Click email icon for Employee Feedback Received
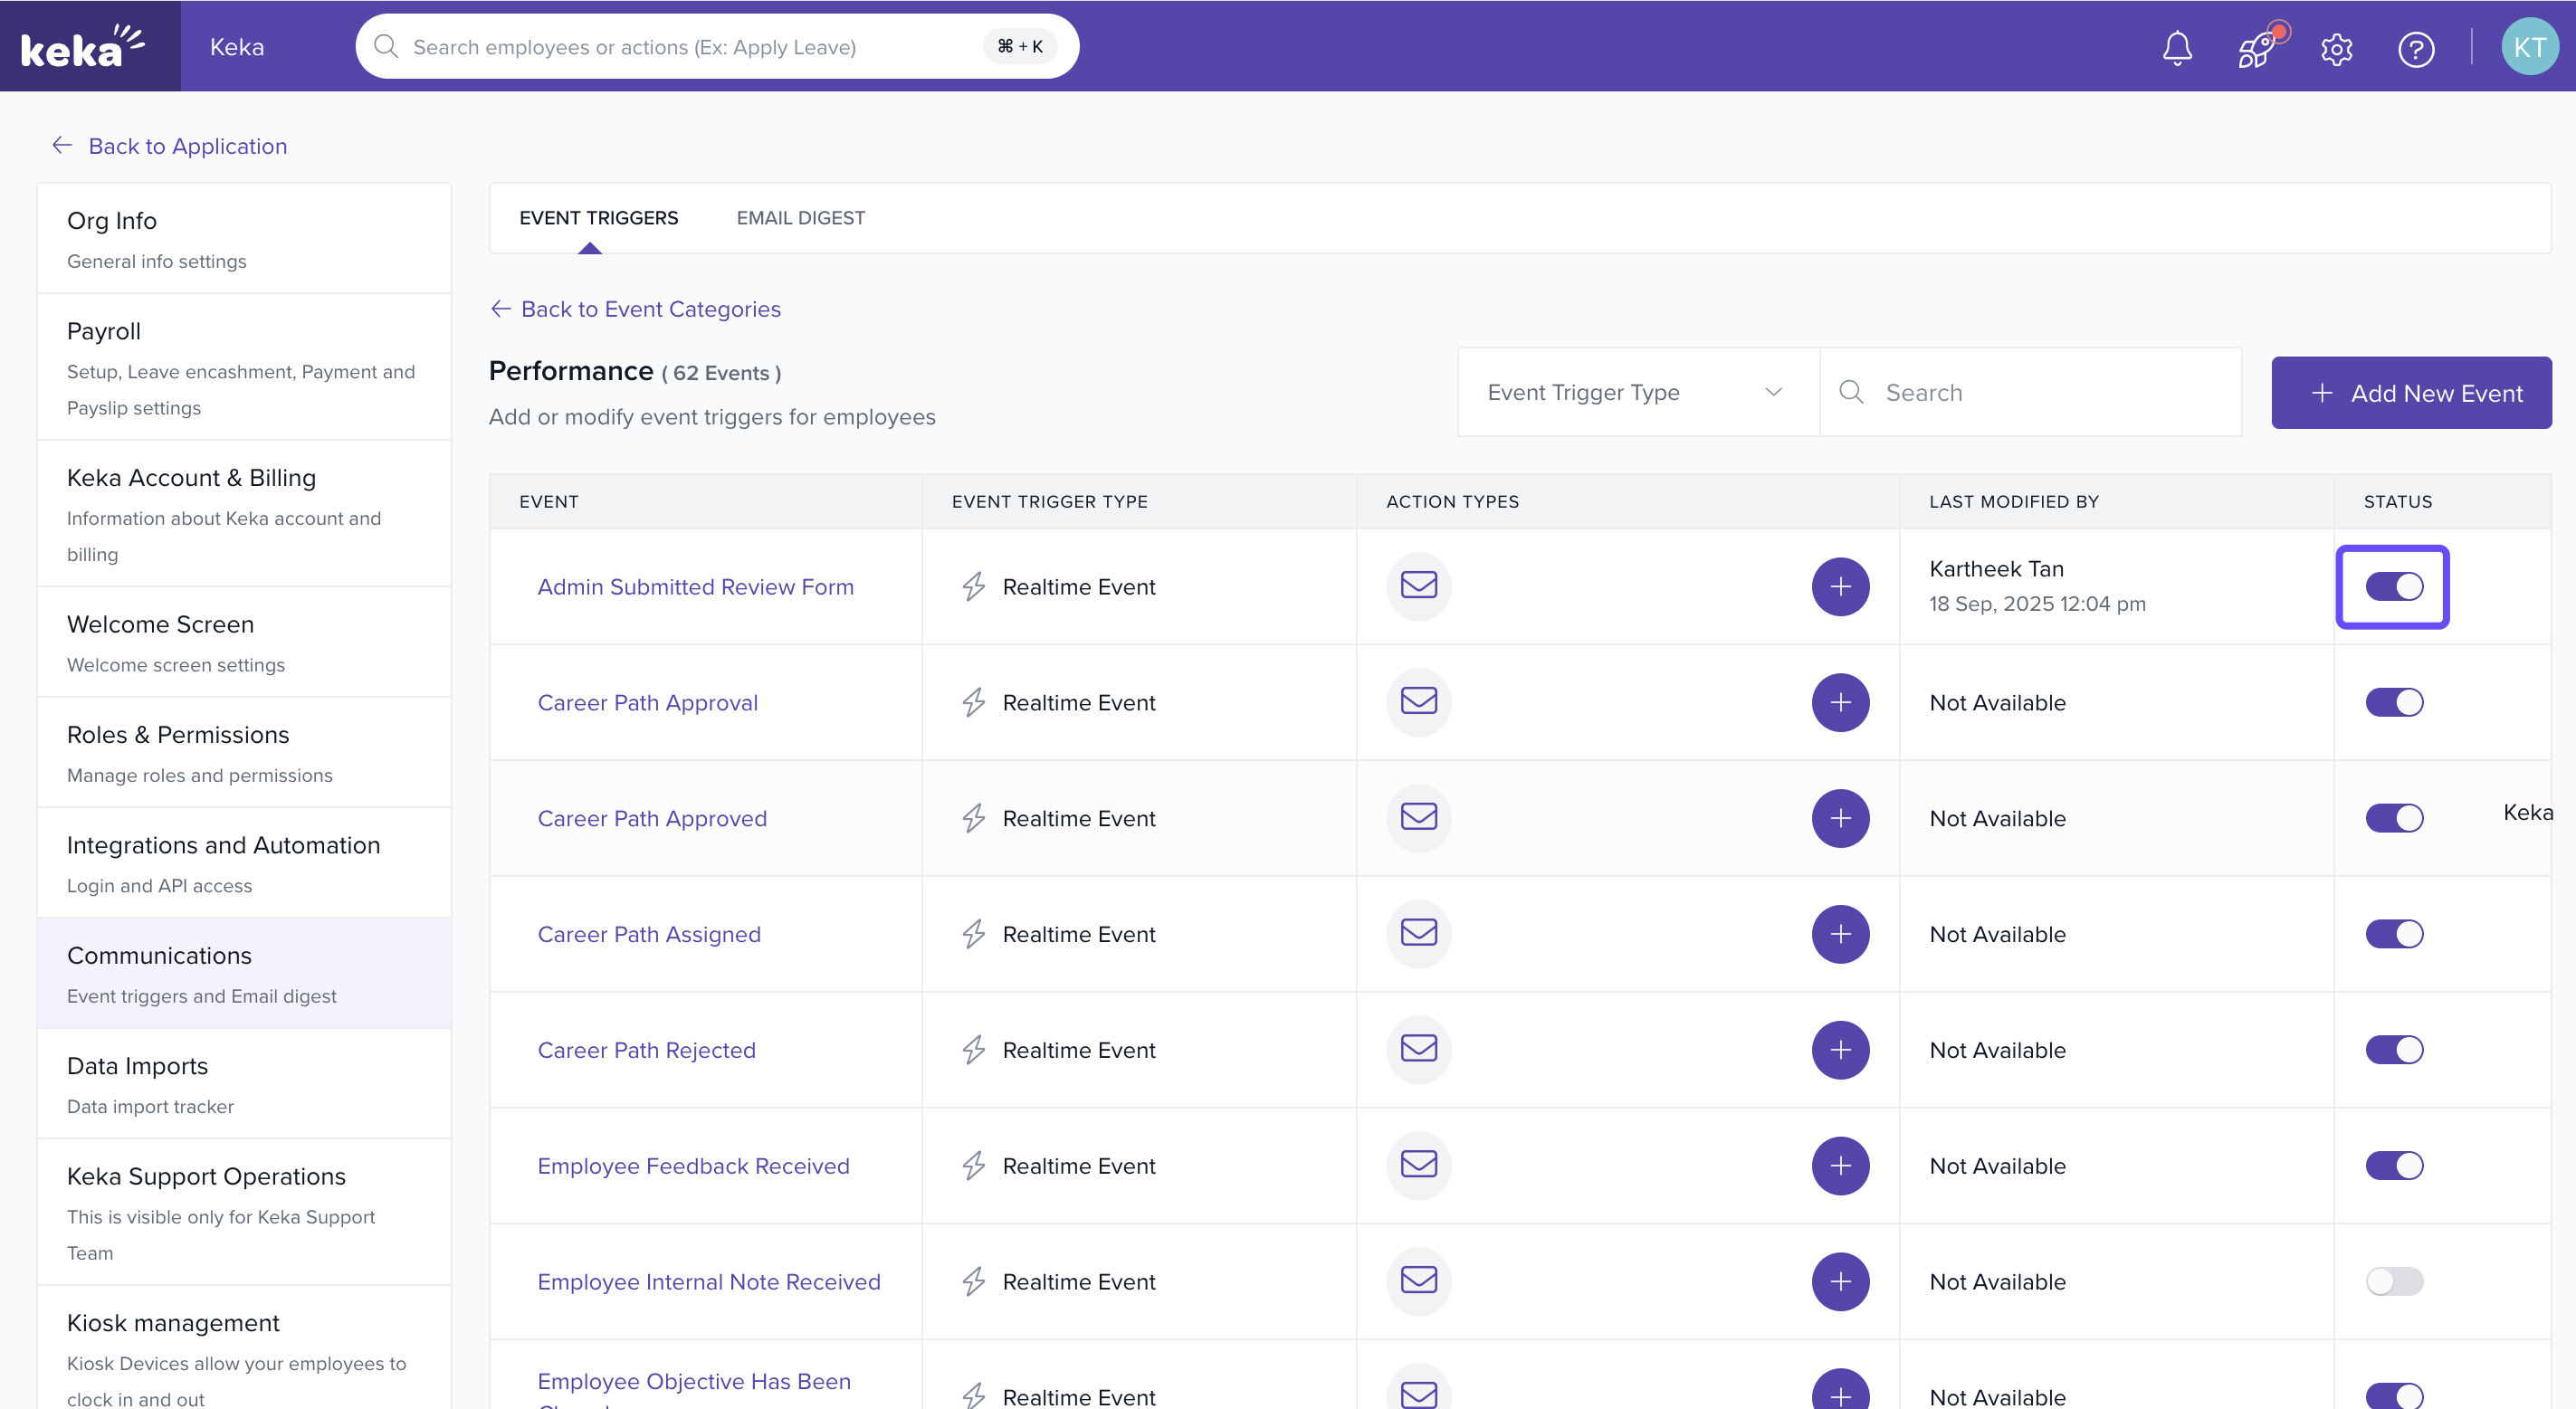Image resolution: width=2576 pixels, height=1409 pixels. click(1418, 1165)
